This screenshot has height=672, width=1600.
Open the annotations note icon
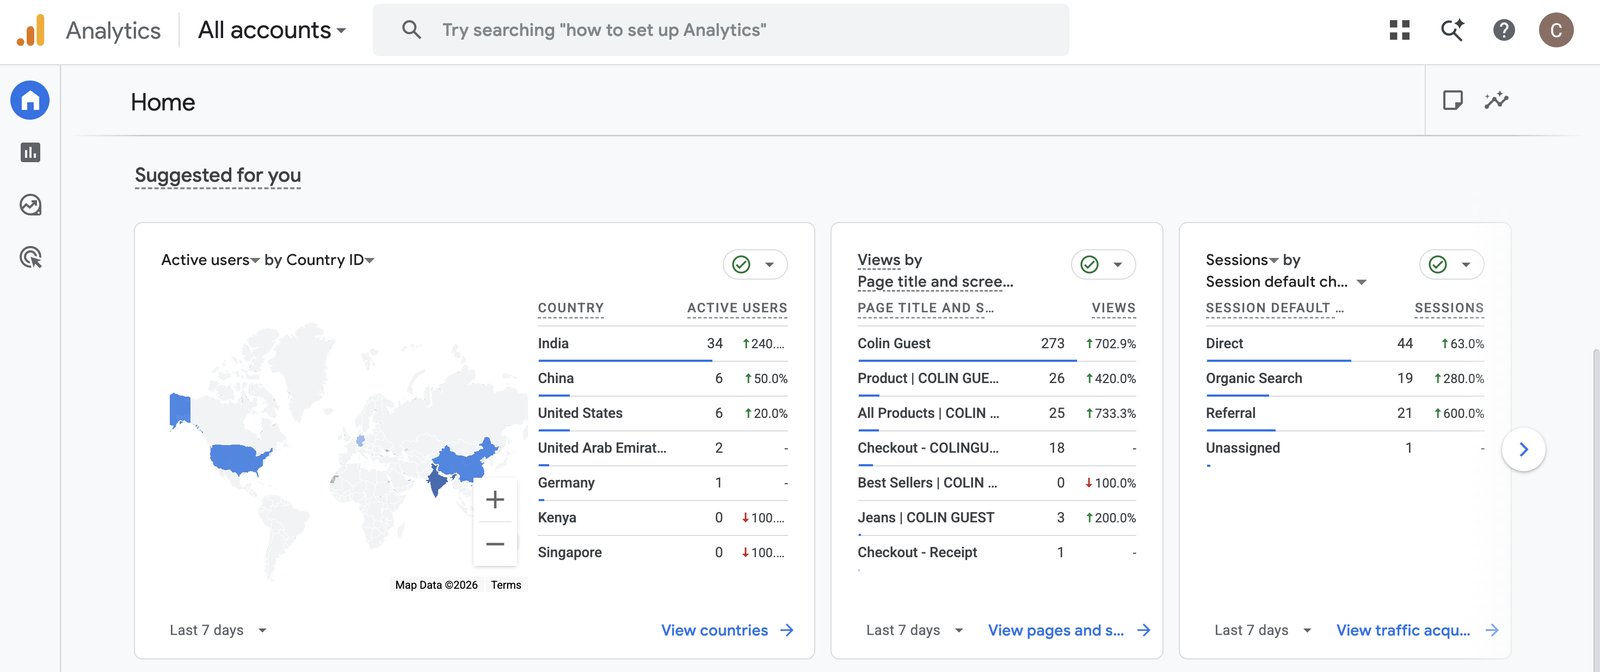coord(1453,100)
